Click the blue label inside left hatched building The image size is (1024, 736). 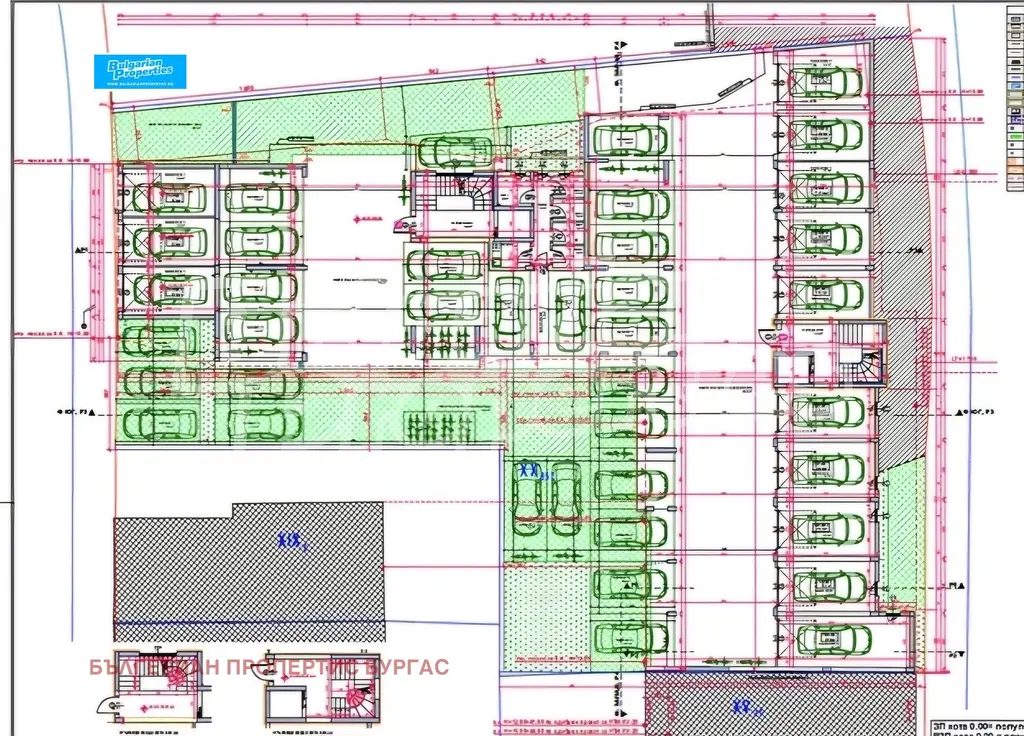[x=292, y=542]
